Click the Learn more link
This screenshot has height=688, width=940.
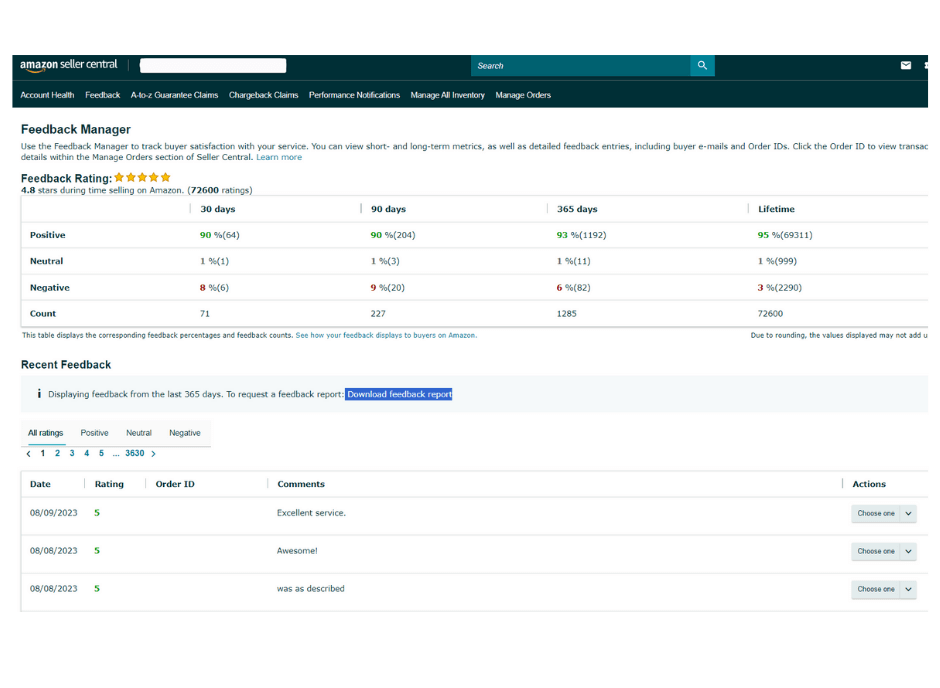click(278, 157)
